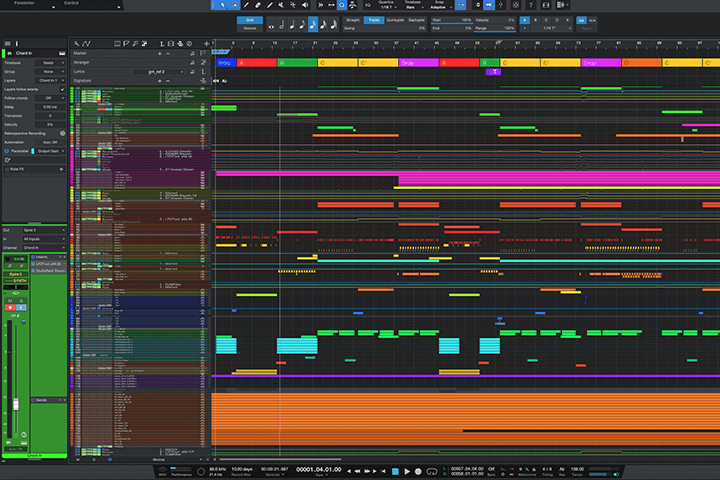This screenshot has width=720, height=480.
Task: Select Straight quantize mode
Action: 353,20
